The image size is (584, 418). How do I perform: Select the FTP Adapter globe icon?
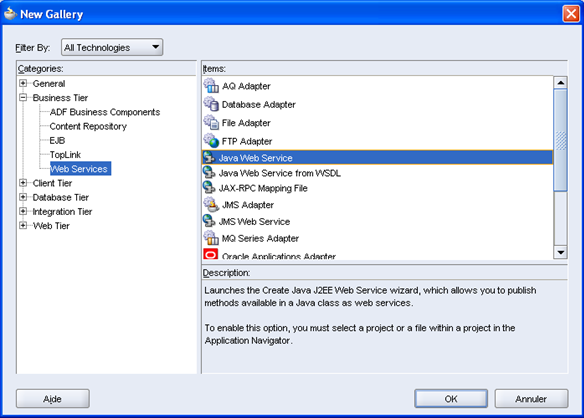click(211, 140)
